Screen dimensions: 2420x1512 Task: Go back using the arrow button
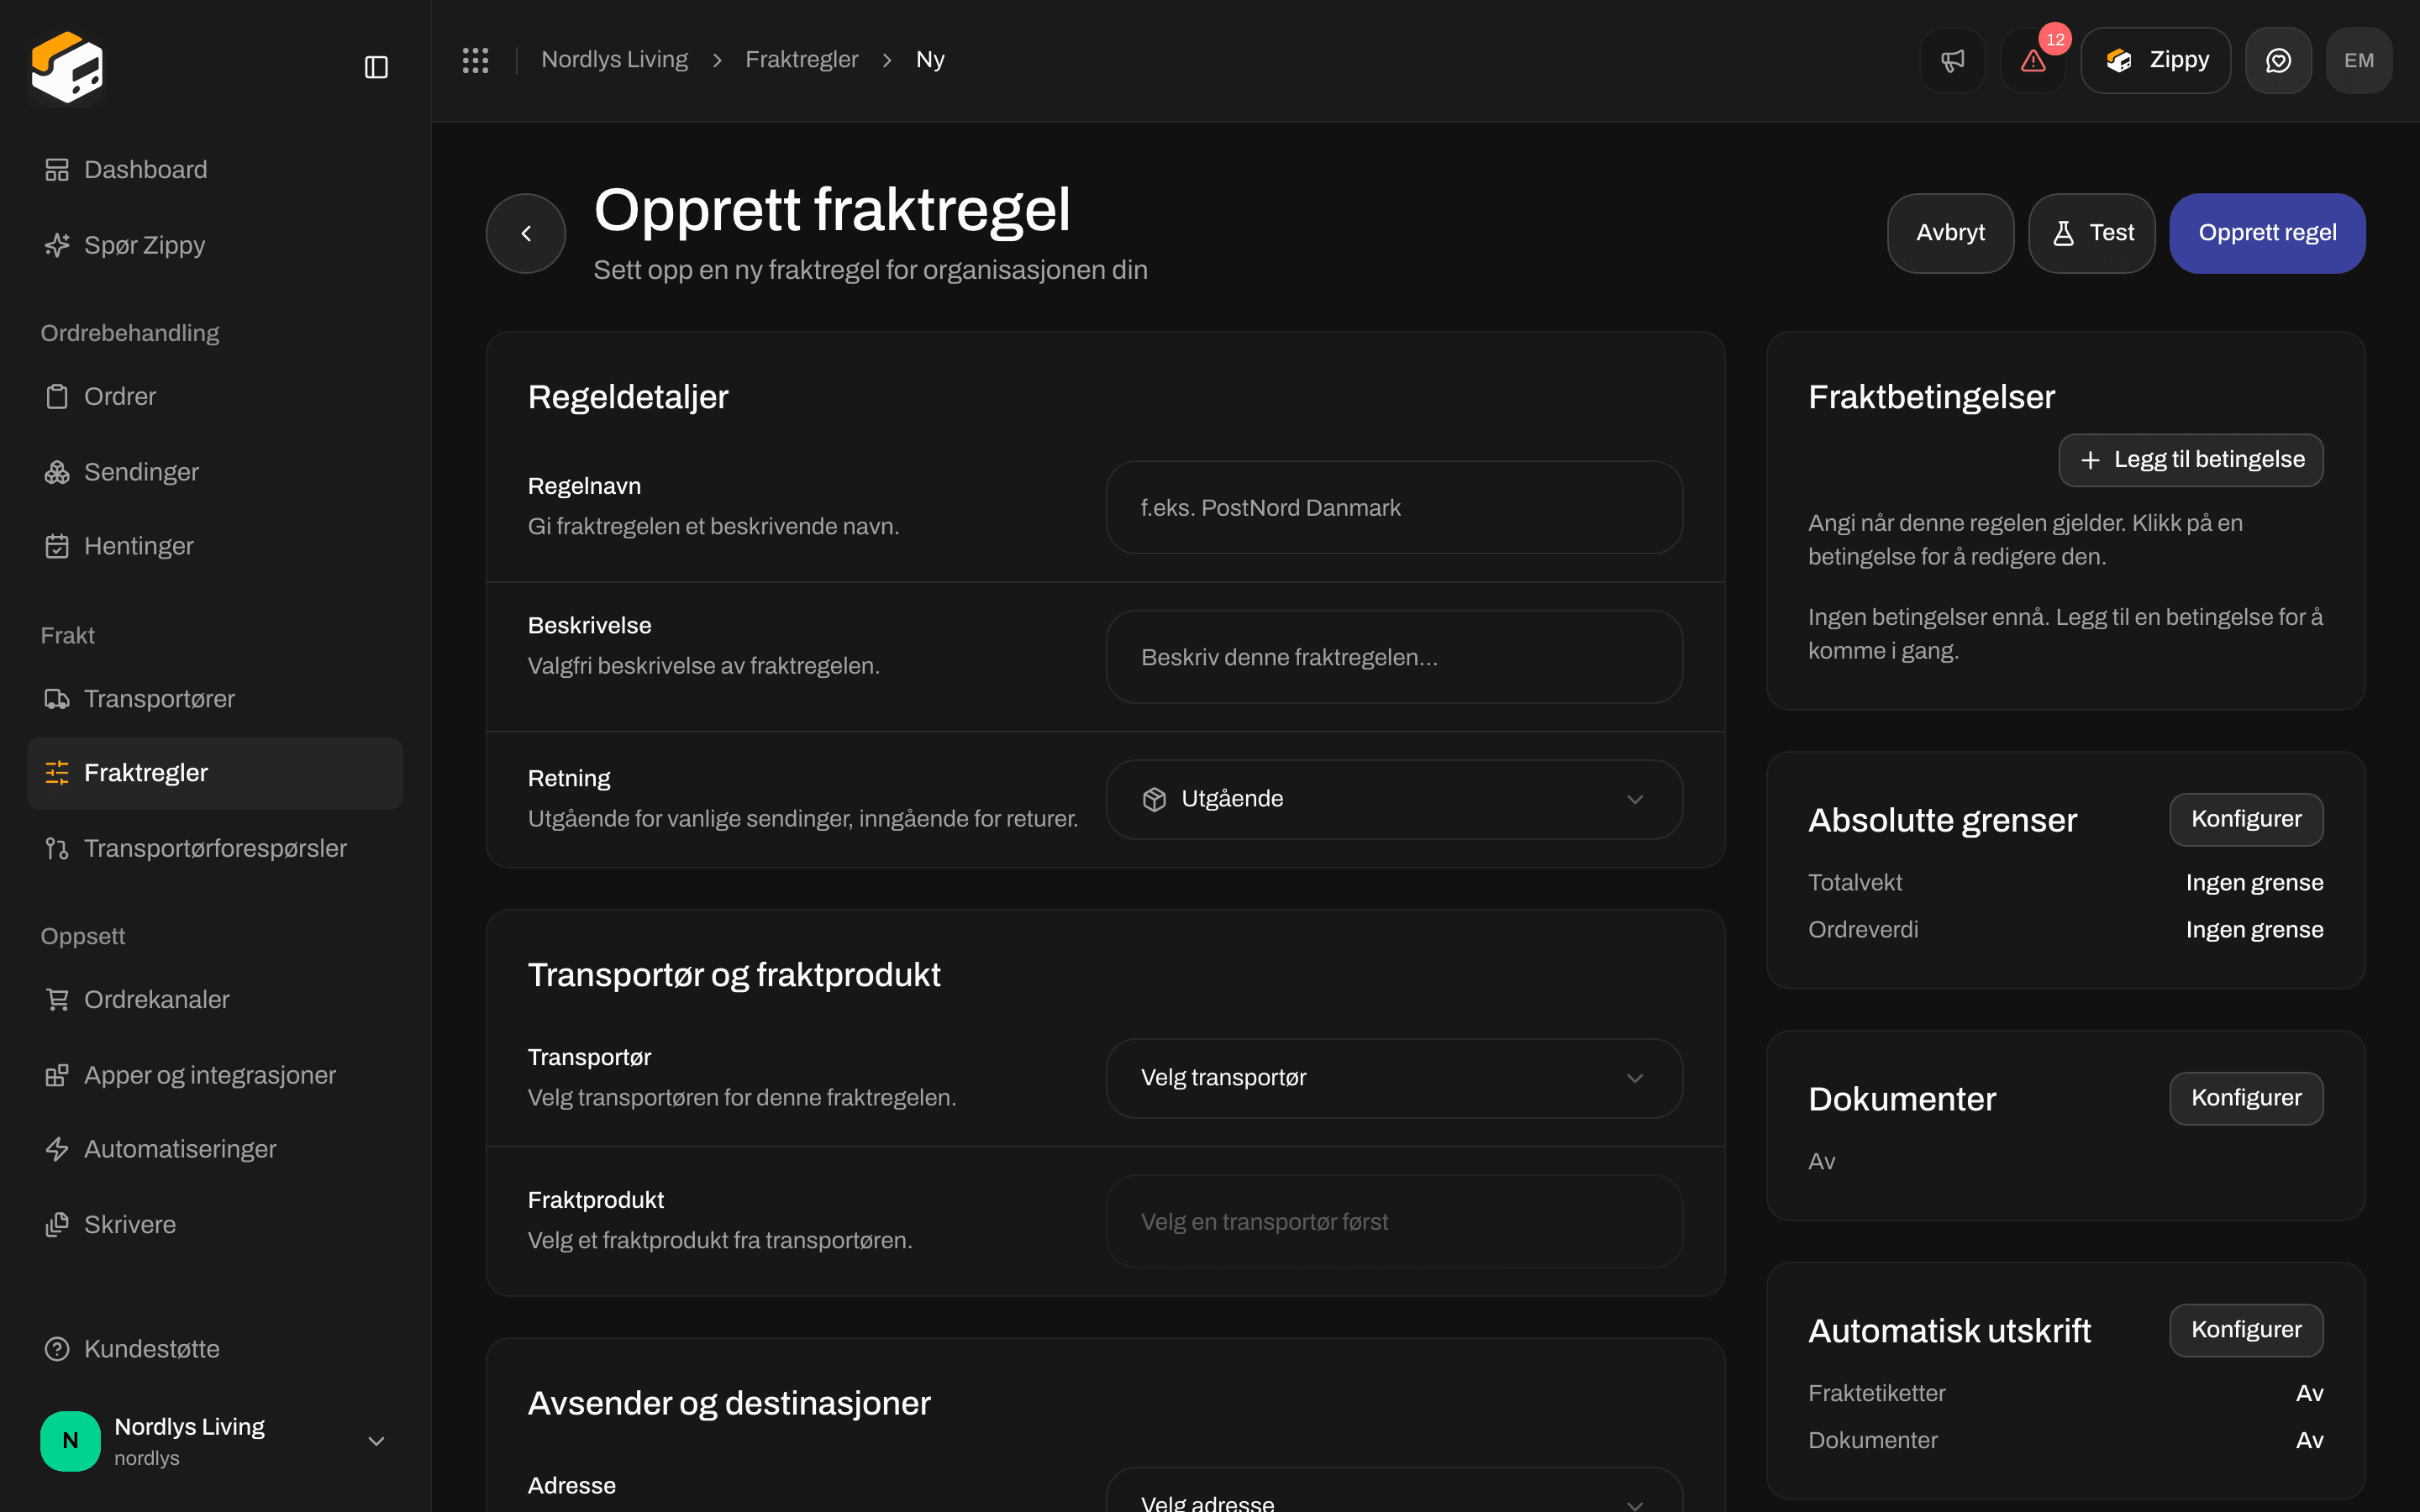click(526, 233)
